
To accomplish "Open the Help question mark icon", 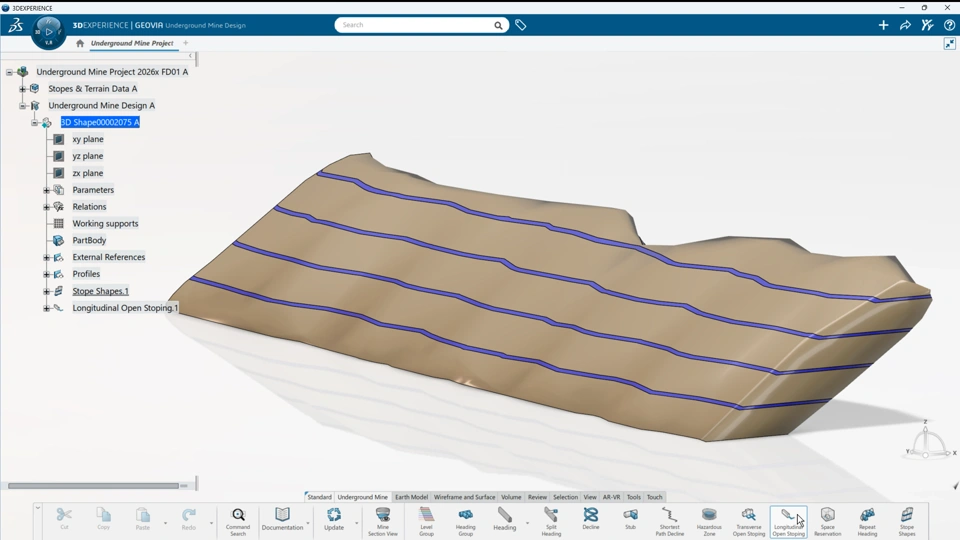I will click(949, 25).
